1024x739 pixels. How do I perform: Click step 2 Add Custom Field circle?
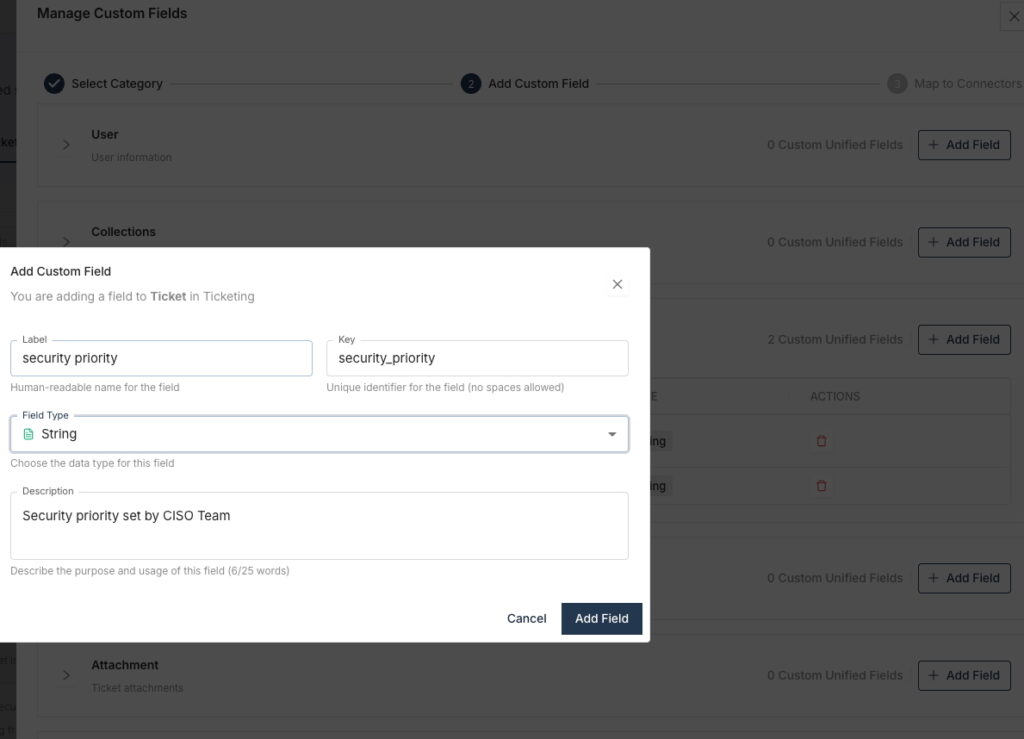[x=470, y=84]
